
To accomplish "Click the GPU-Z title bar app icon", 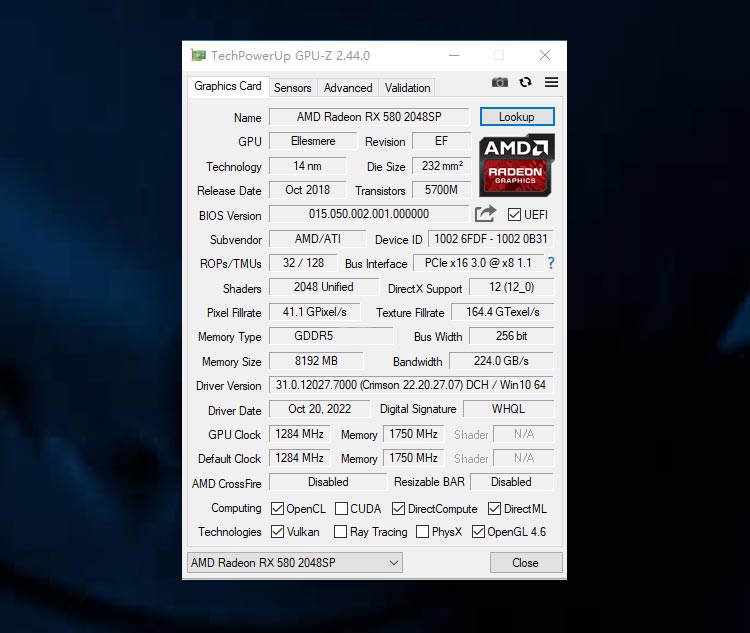I will (198, 56).
